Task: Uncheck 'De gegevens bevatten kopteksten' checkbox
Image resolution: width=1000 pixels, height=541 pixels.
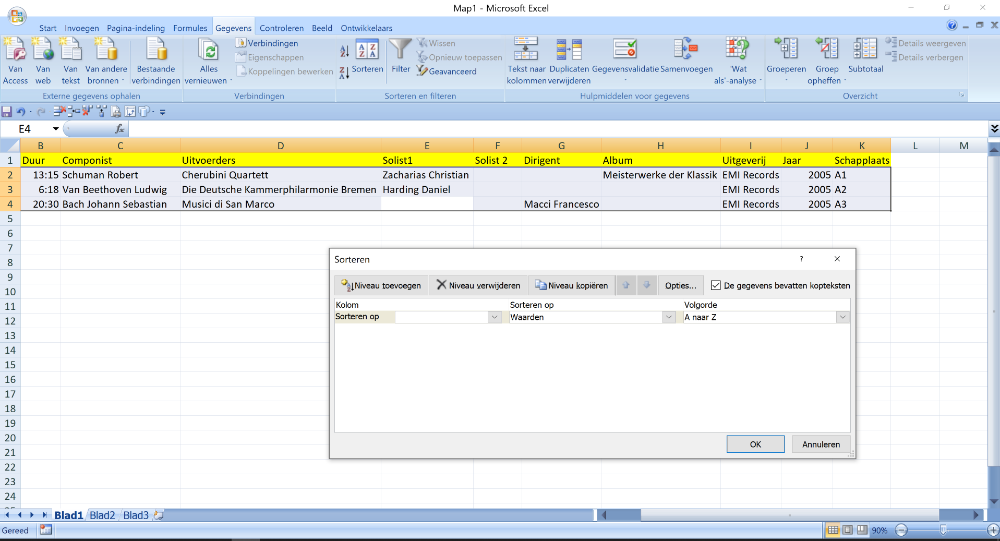Action: click(715, 285)
